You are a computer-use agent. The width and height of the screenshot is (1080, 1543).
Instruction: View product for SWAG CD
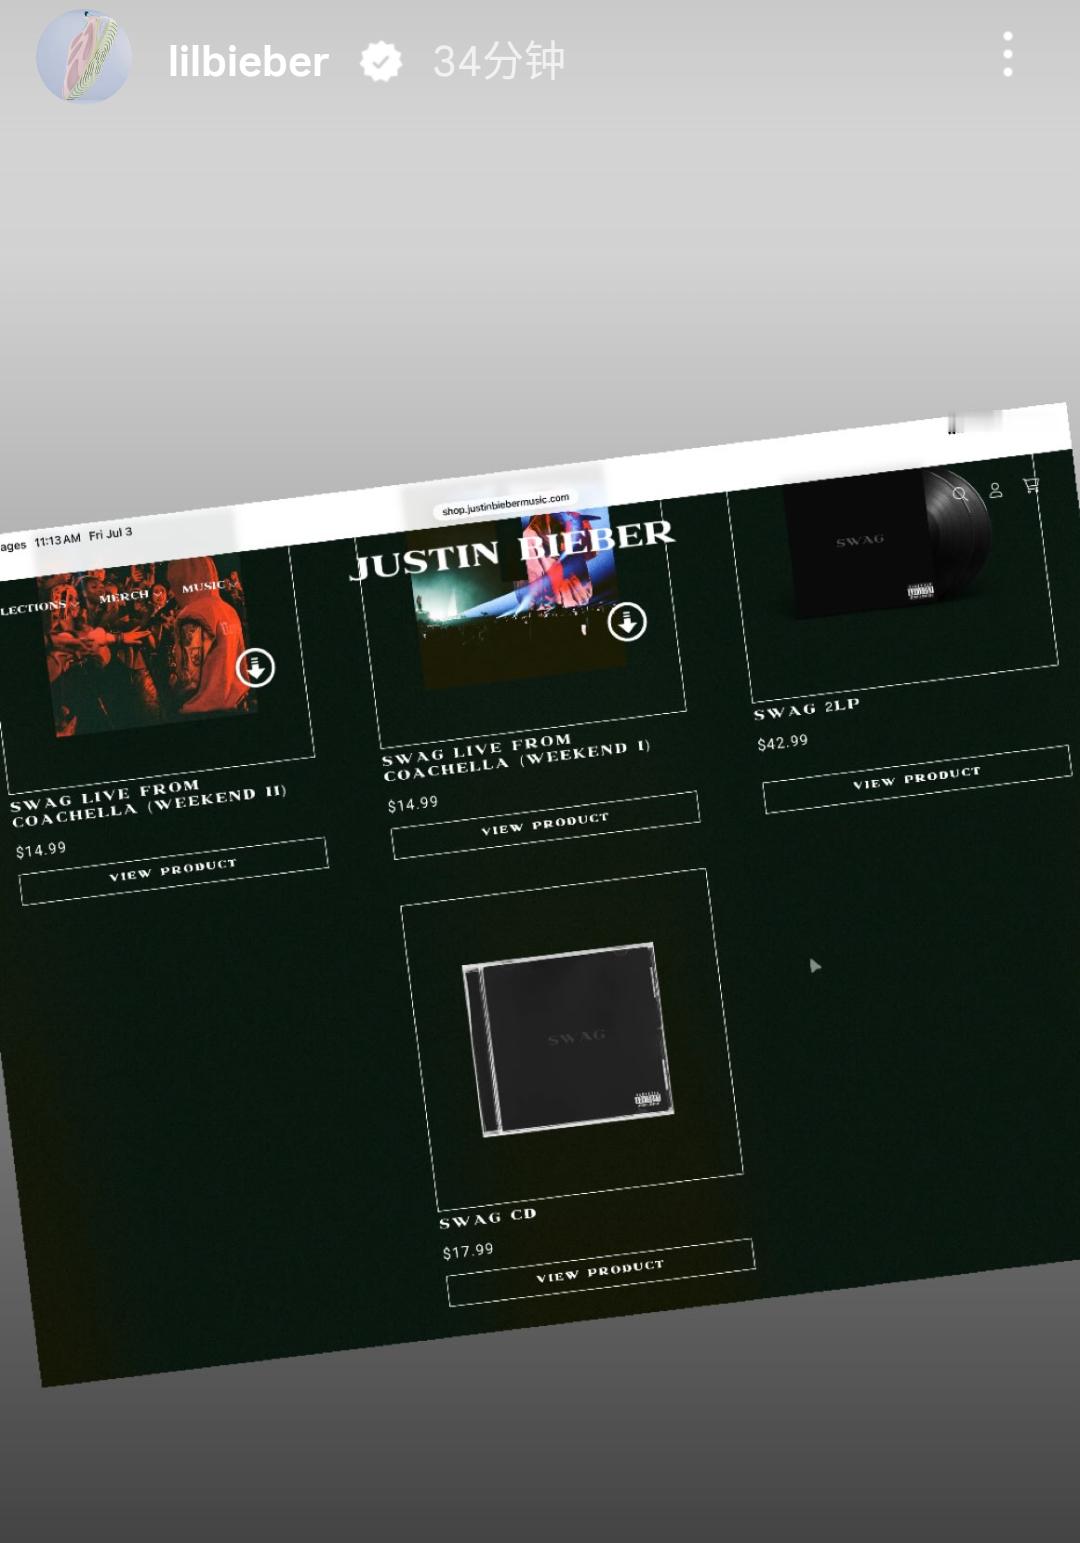coord(600,1272)
